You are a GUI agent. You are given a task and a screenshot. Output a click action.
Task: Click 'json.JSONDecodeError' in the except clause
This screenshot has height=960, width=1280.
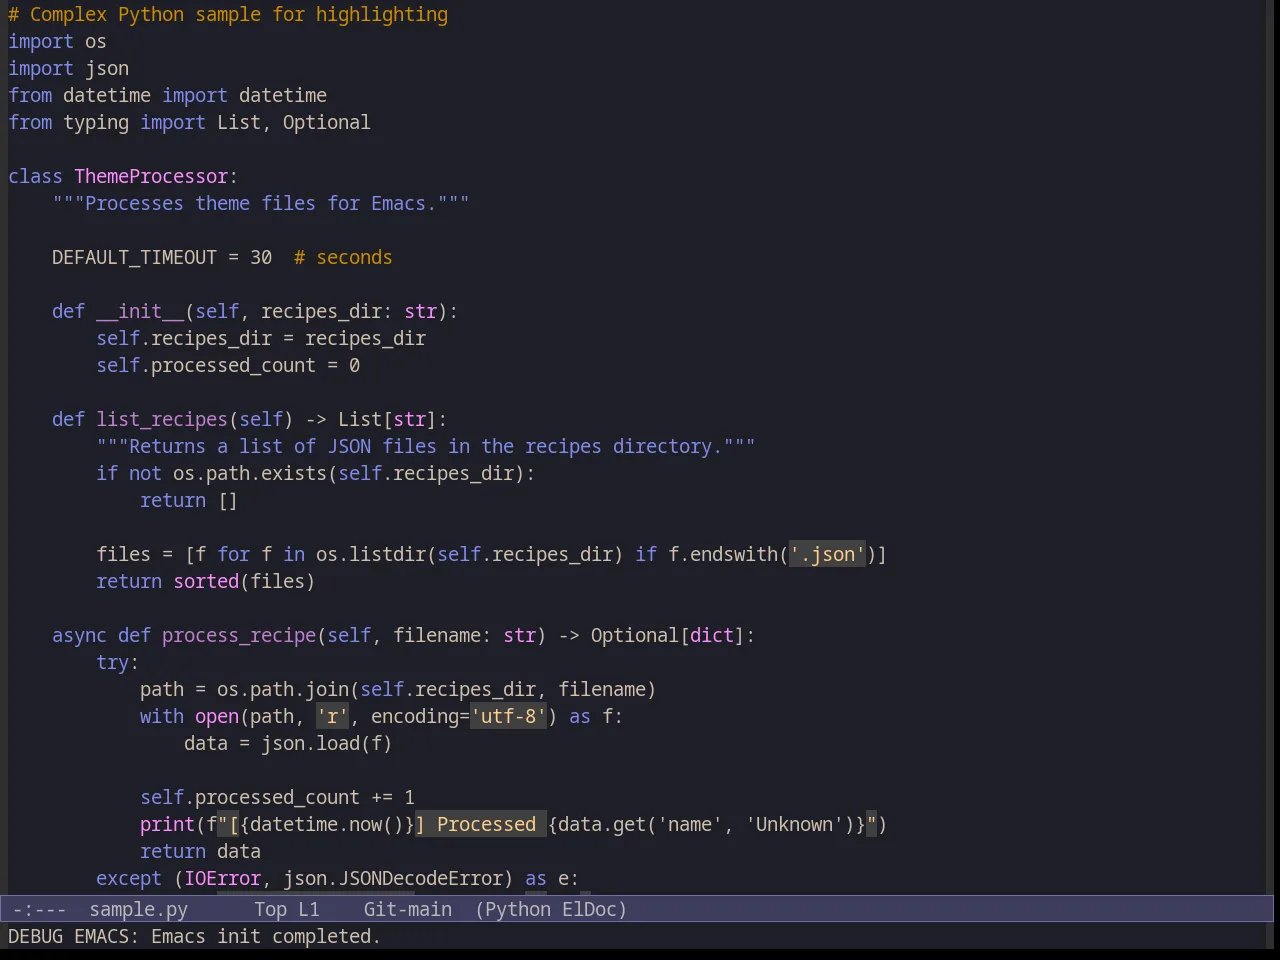[393, 878]
